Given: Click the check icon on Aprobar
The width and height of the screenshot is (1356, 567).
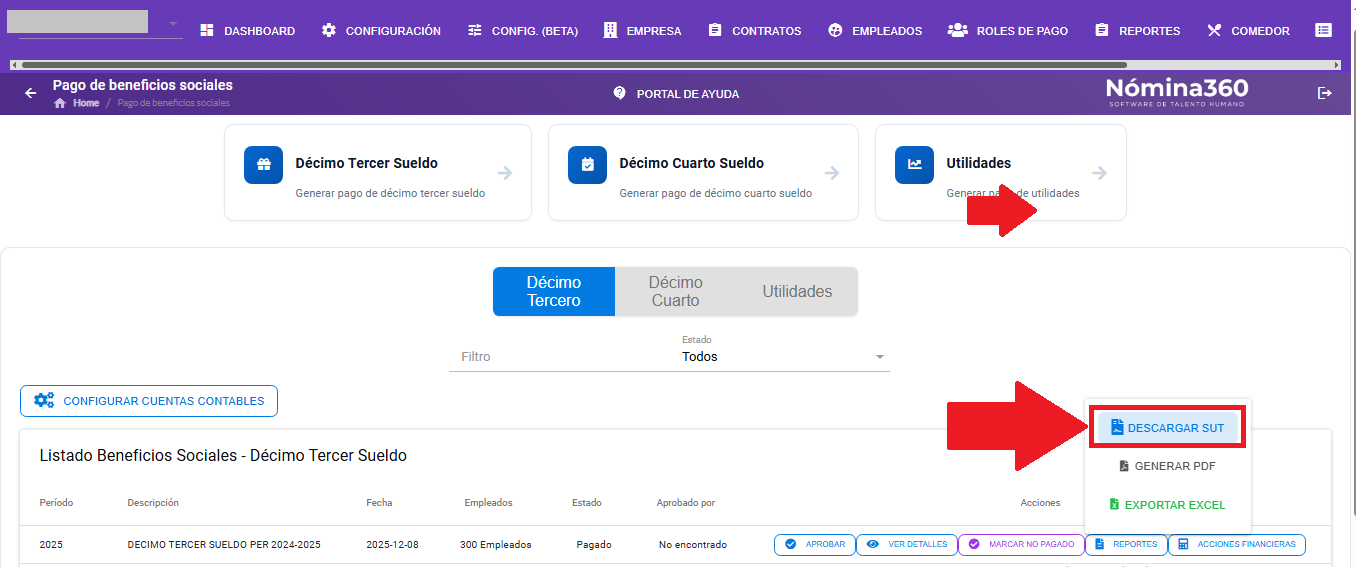Looking at the screenshot, I should click(x=791, y=545).
